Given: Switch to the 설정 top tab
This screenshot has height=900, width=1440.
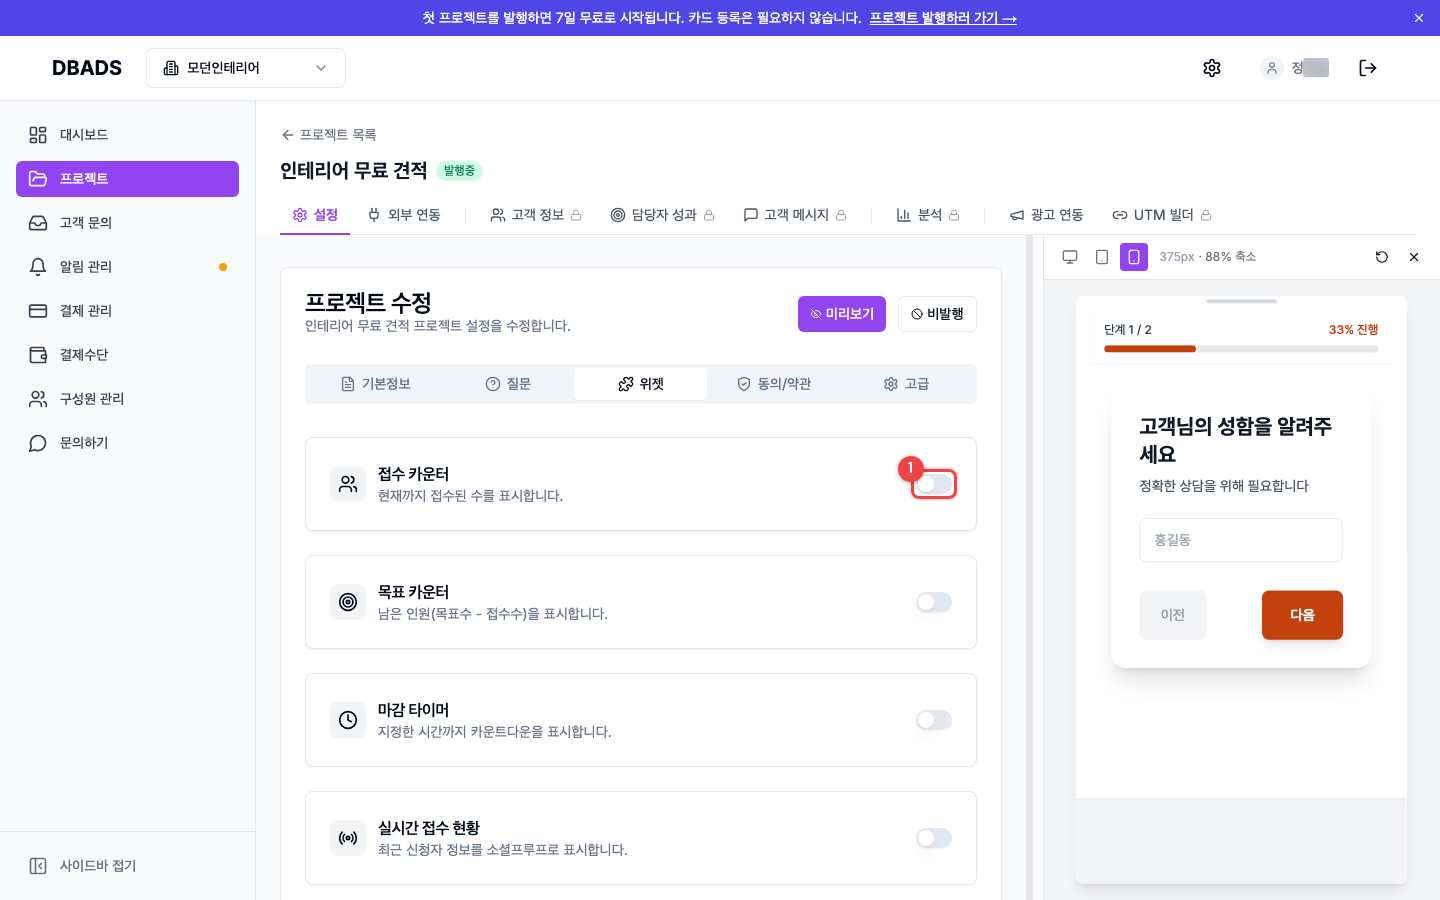Looking at the screenshot, I should click(315, 215).
